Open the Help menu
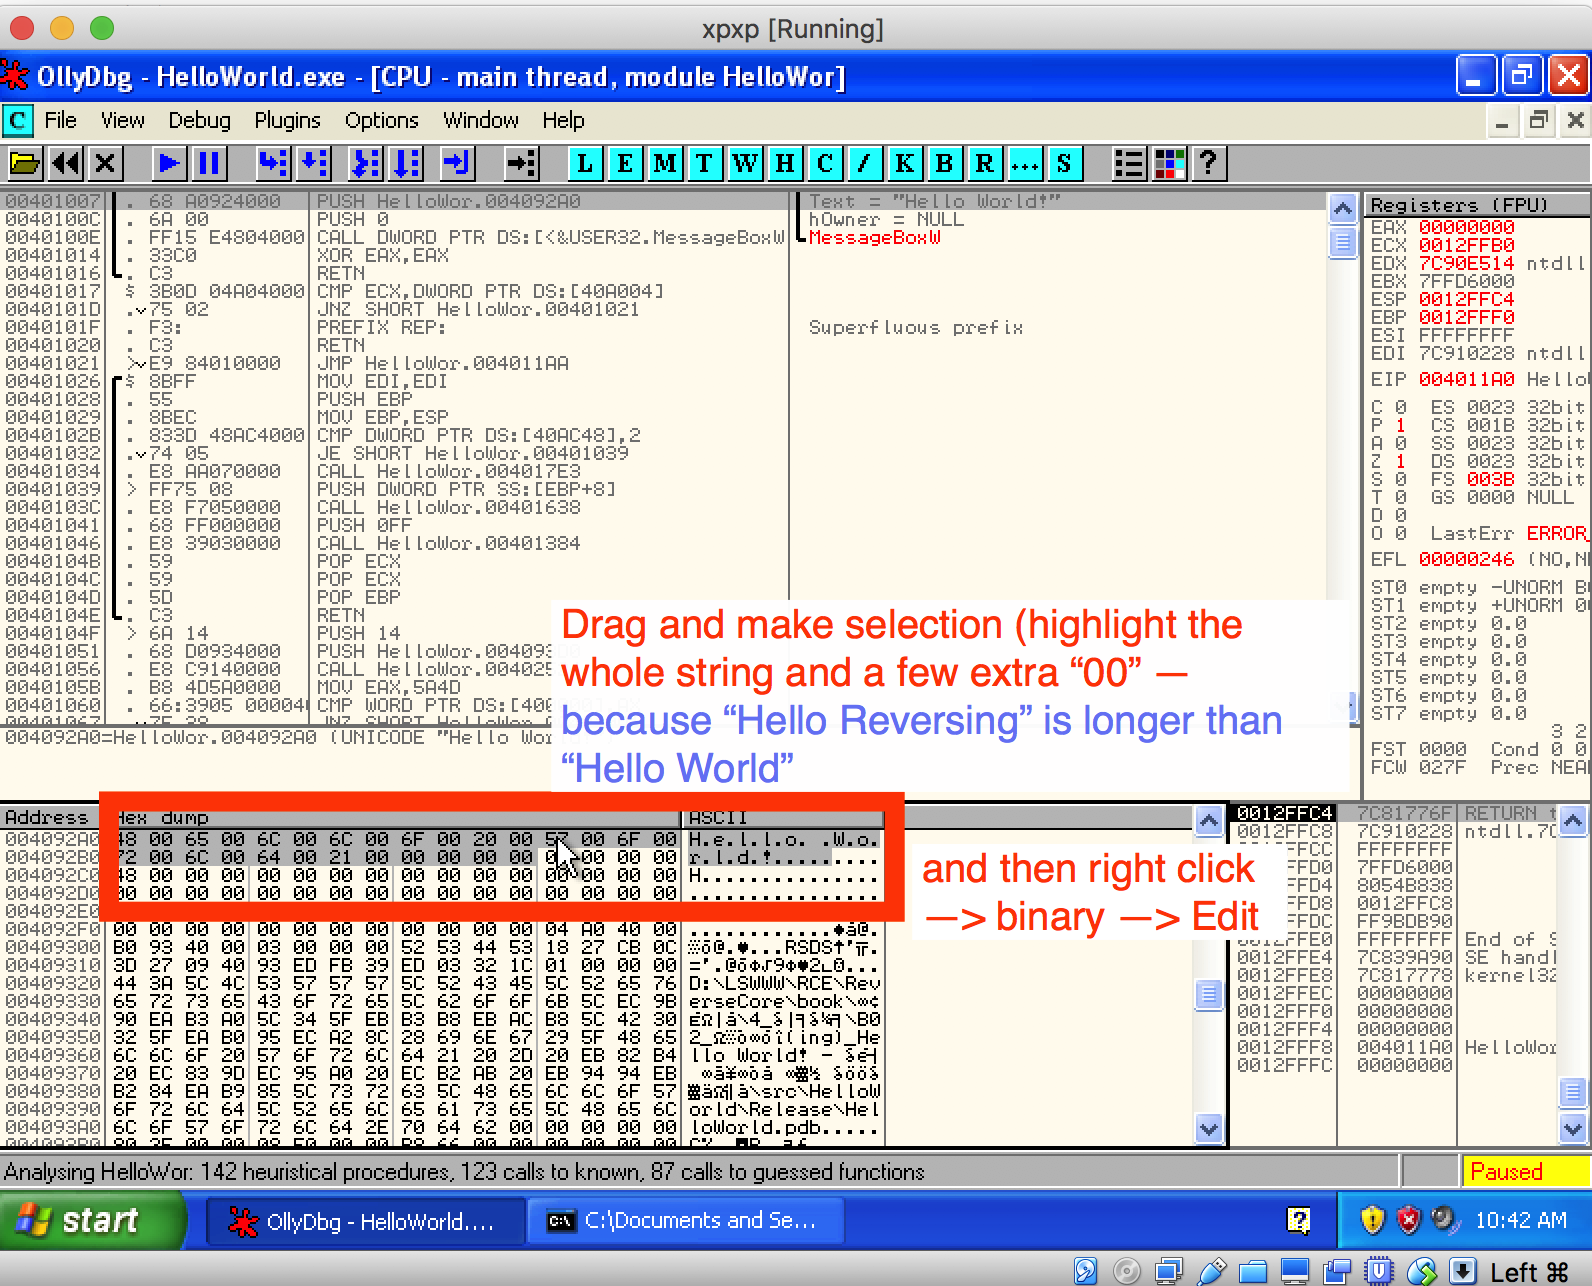Image resolution: width=1592 pixels, height=1286 pixels. point(564,120)
